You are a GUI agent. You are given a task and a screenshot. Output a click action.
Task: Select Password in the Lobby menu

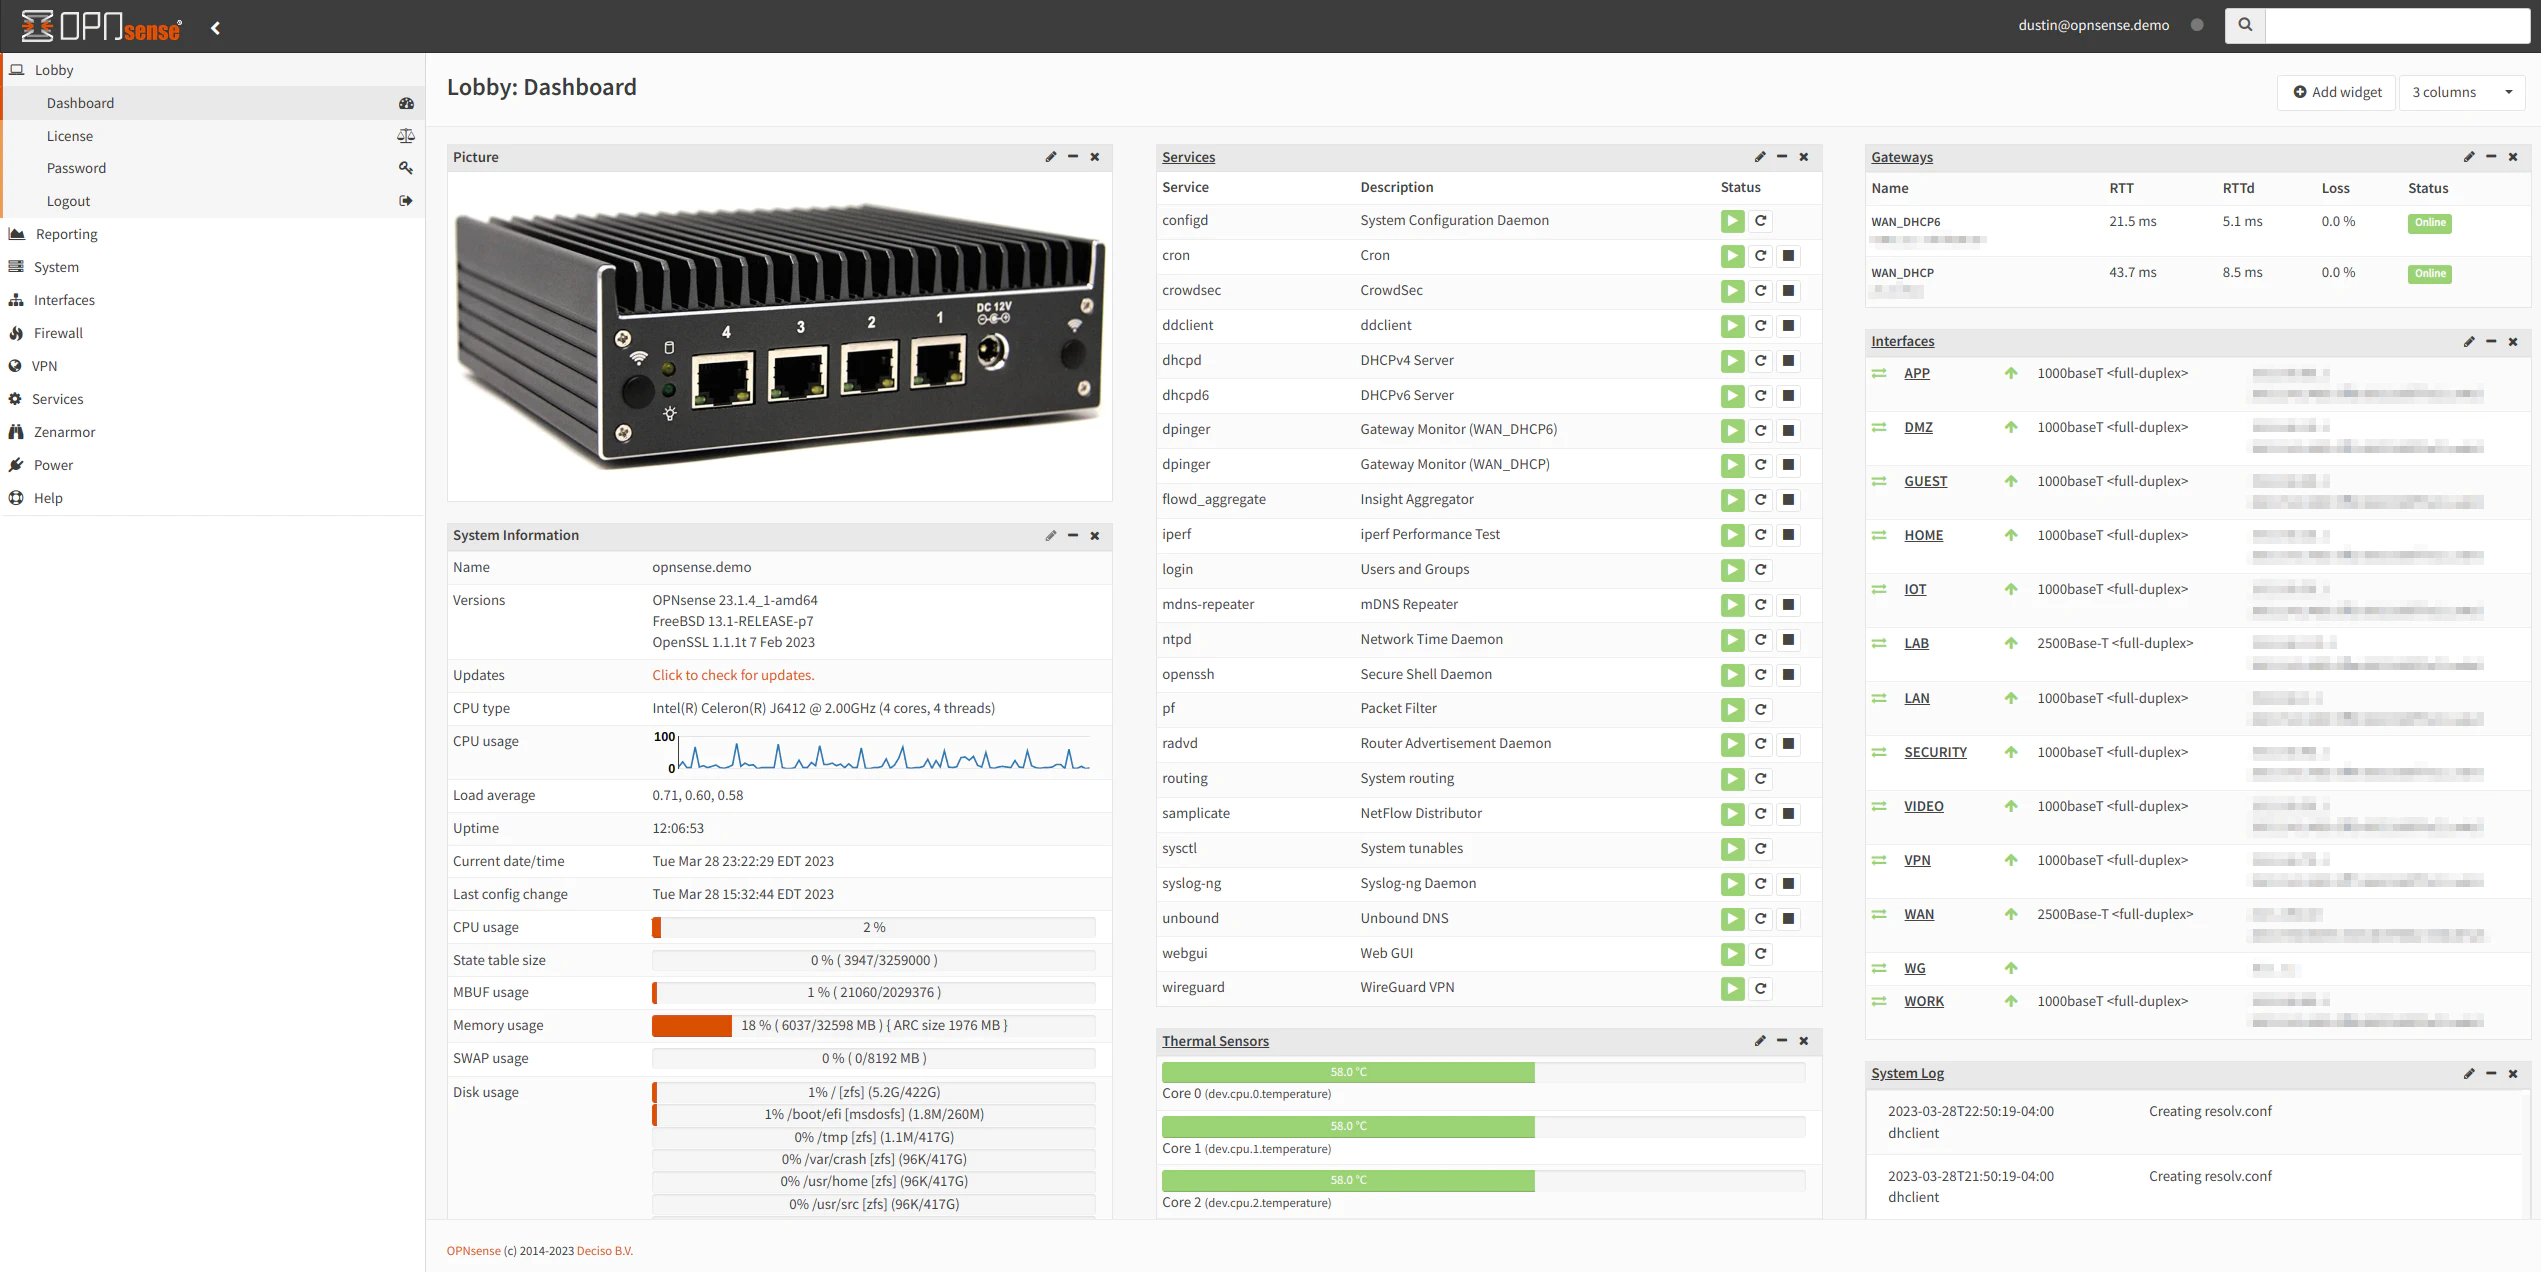pyautogui.click(x=76, y=168)
